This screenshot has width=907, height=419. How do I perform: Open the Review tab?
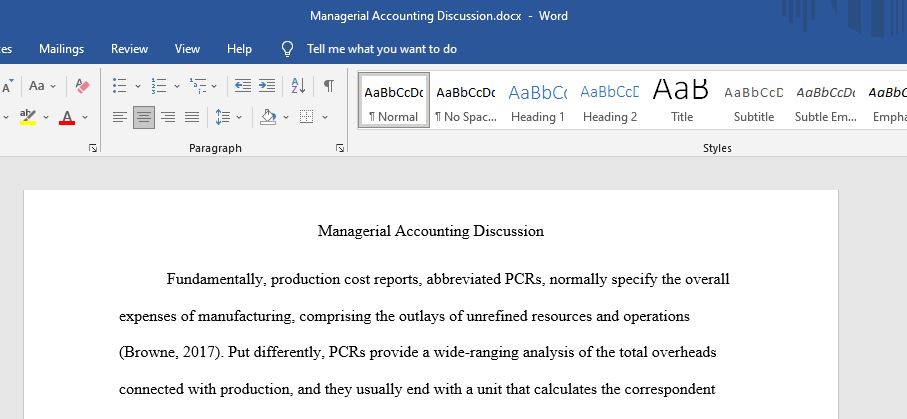[130, 49]
